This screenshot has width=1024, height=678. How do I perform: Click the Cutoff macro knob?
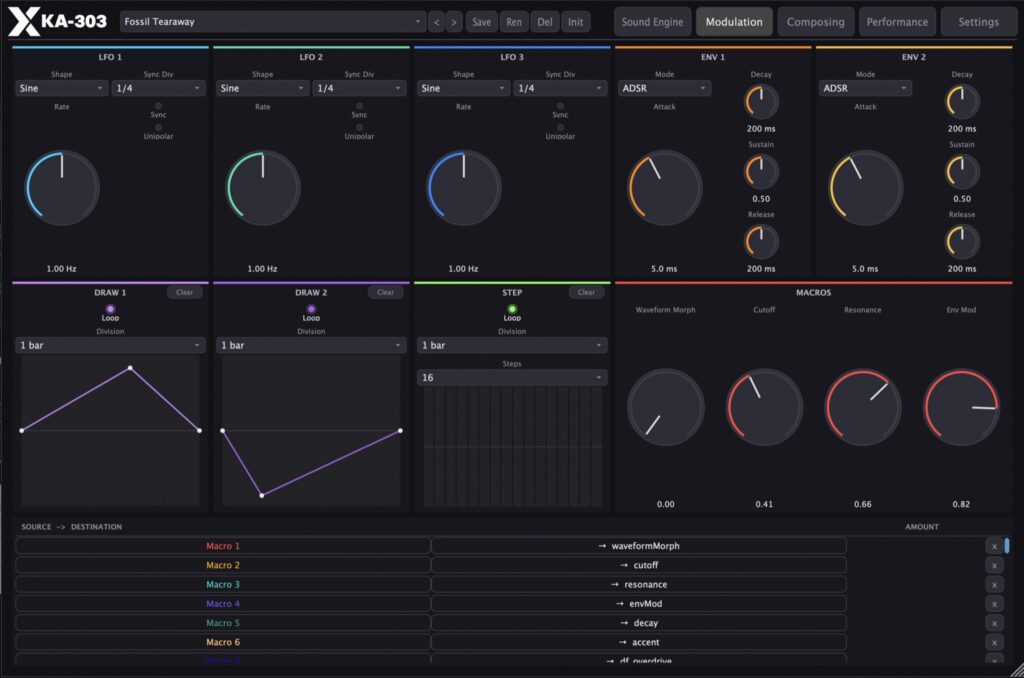pos(764,408)
